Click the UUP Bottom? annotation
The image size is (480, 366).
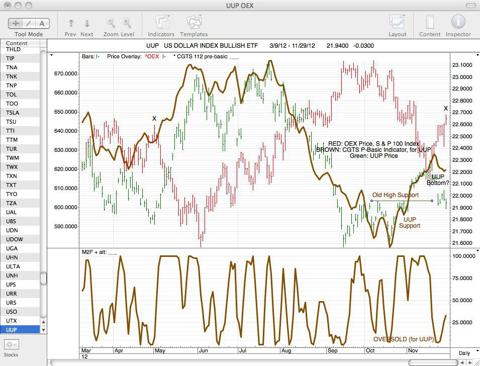tap(438, 180)
